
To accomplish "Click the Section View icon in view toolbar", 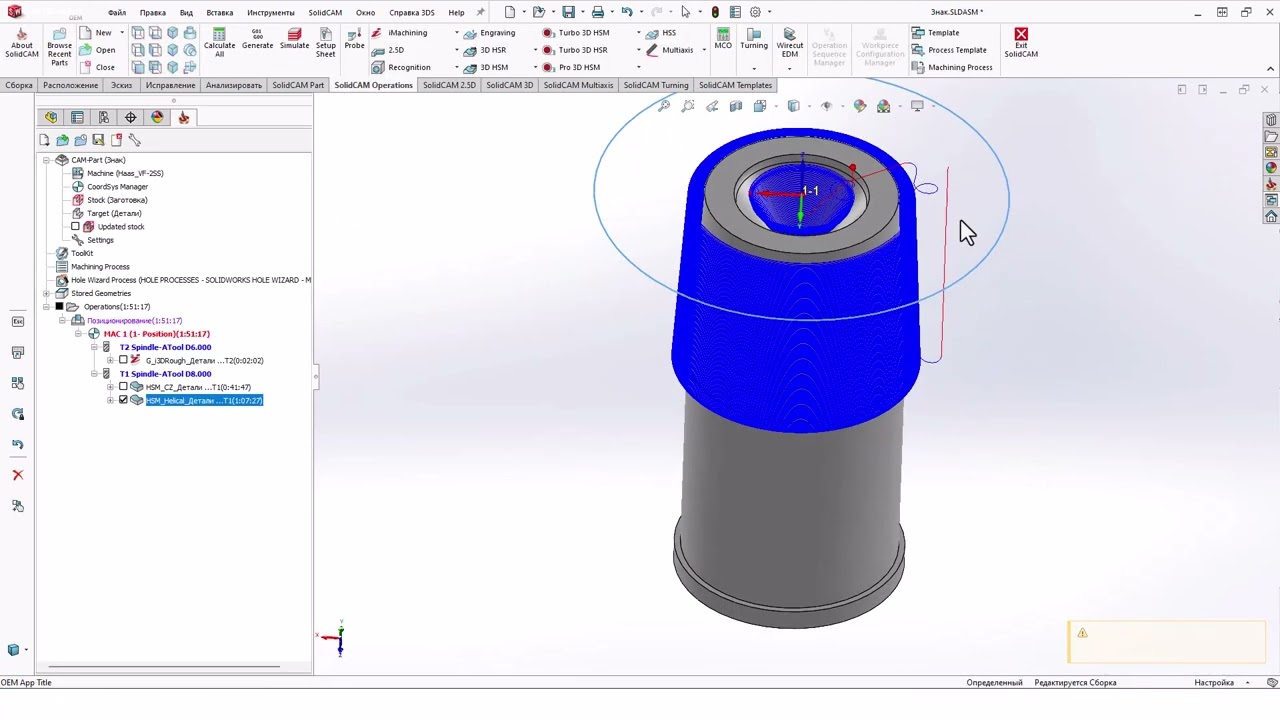I will (736, 106).
